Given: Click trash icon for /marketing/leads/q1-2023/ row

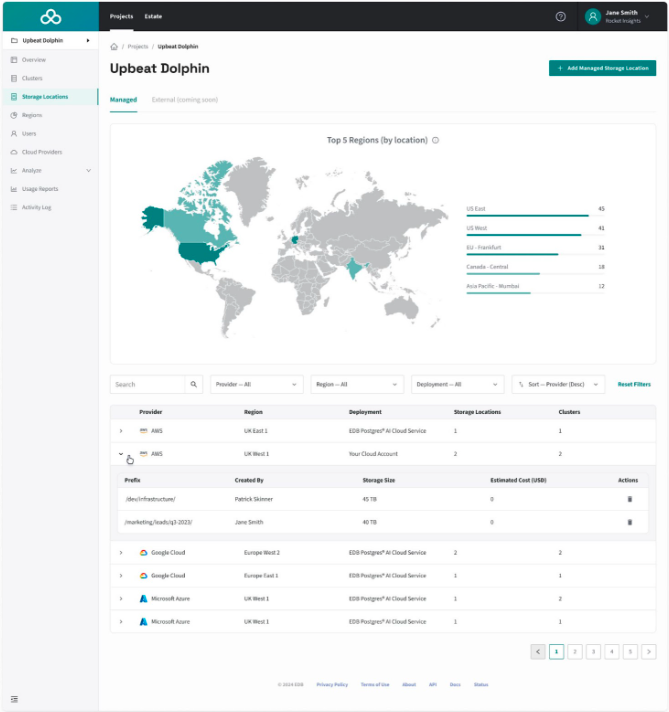Looking at the screenshot, I should coord(629,521).
